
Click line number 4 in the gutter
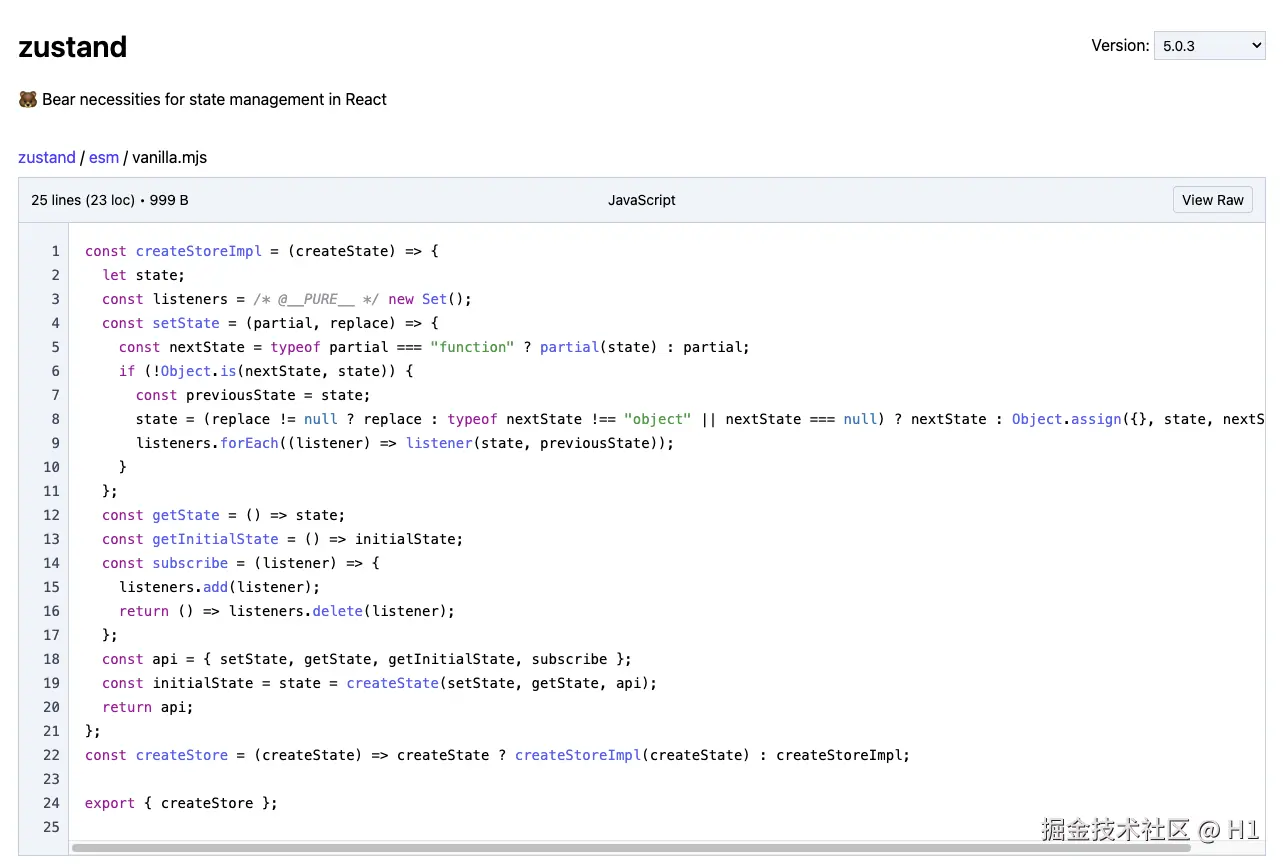[x=56, y=323]
